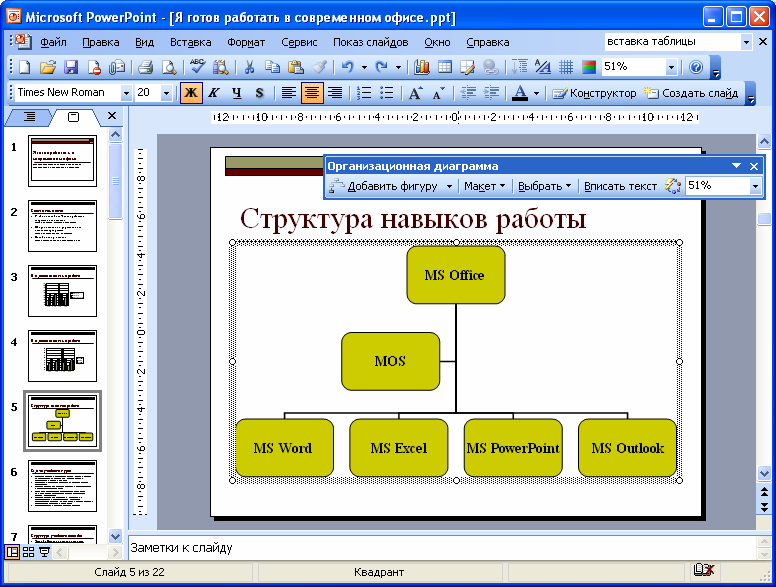
Task: Click Вписать текст in diagram toolbar
Action: [x=620, y=186]
